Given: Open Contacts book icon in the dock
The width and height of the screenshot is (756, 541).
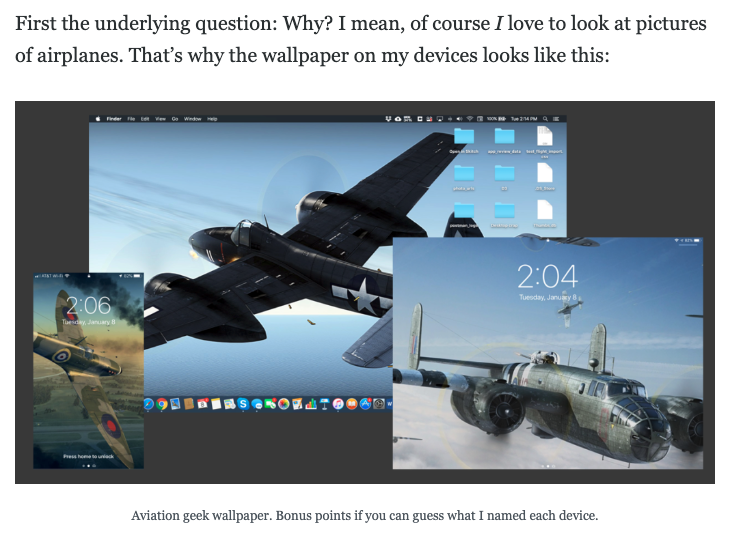Looking at the screenshot, I should tap(189, 404).
